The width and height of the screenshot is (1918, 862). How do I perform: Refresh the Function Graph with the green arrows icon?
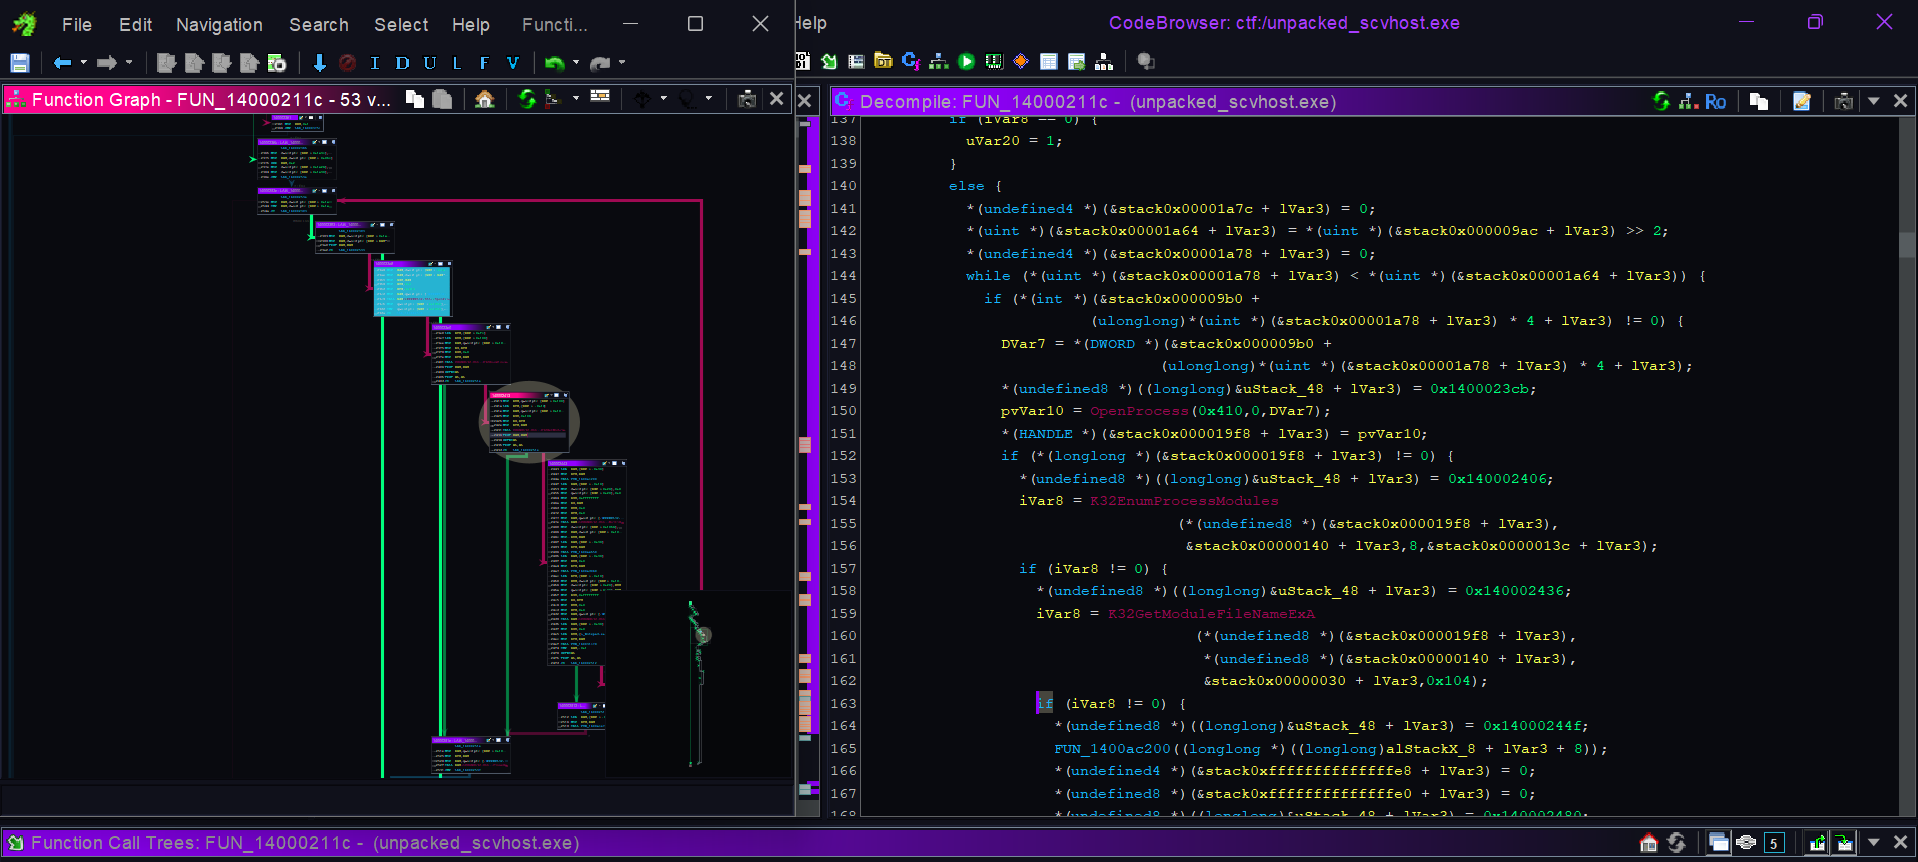[526, 99]
